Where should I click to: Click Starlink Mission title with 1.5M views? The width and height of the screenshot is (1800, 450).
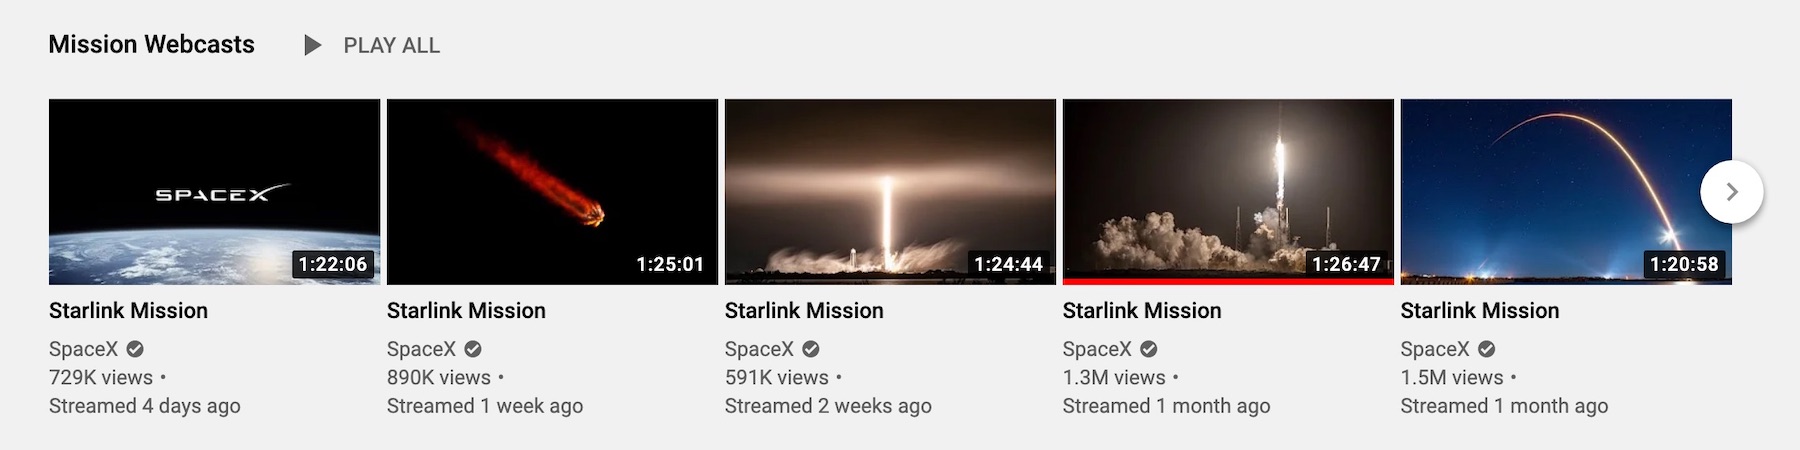tap(1480, 310)
